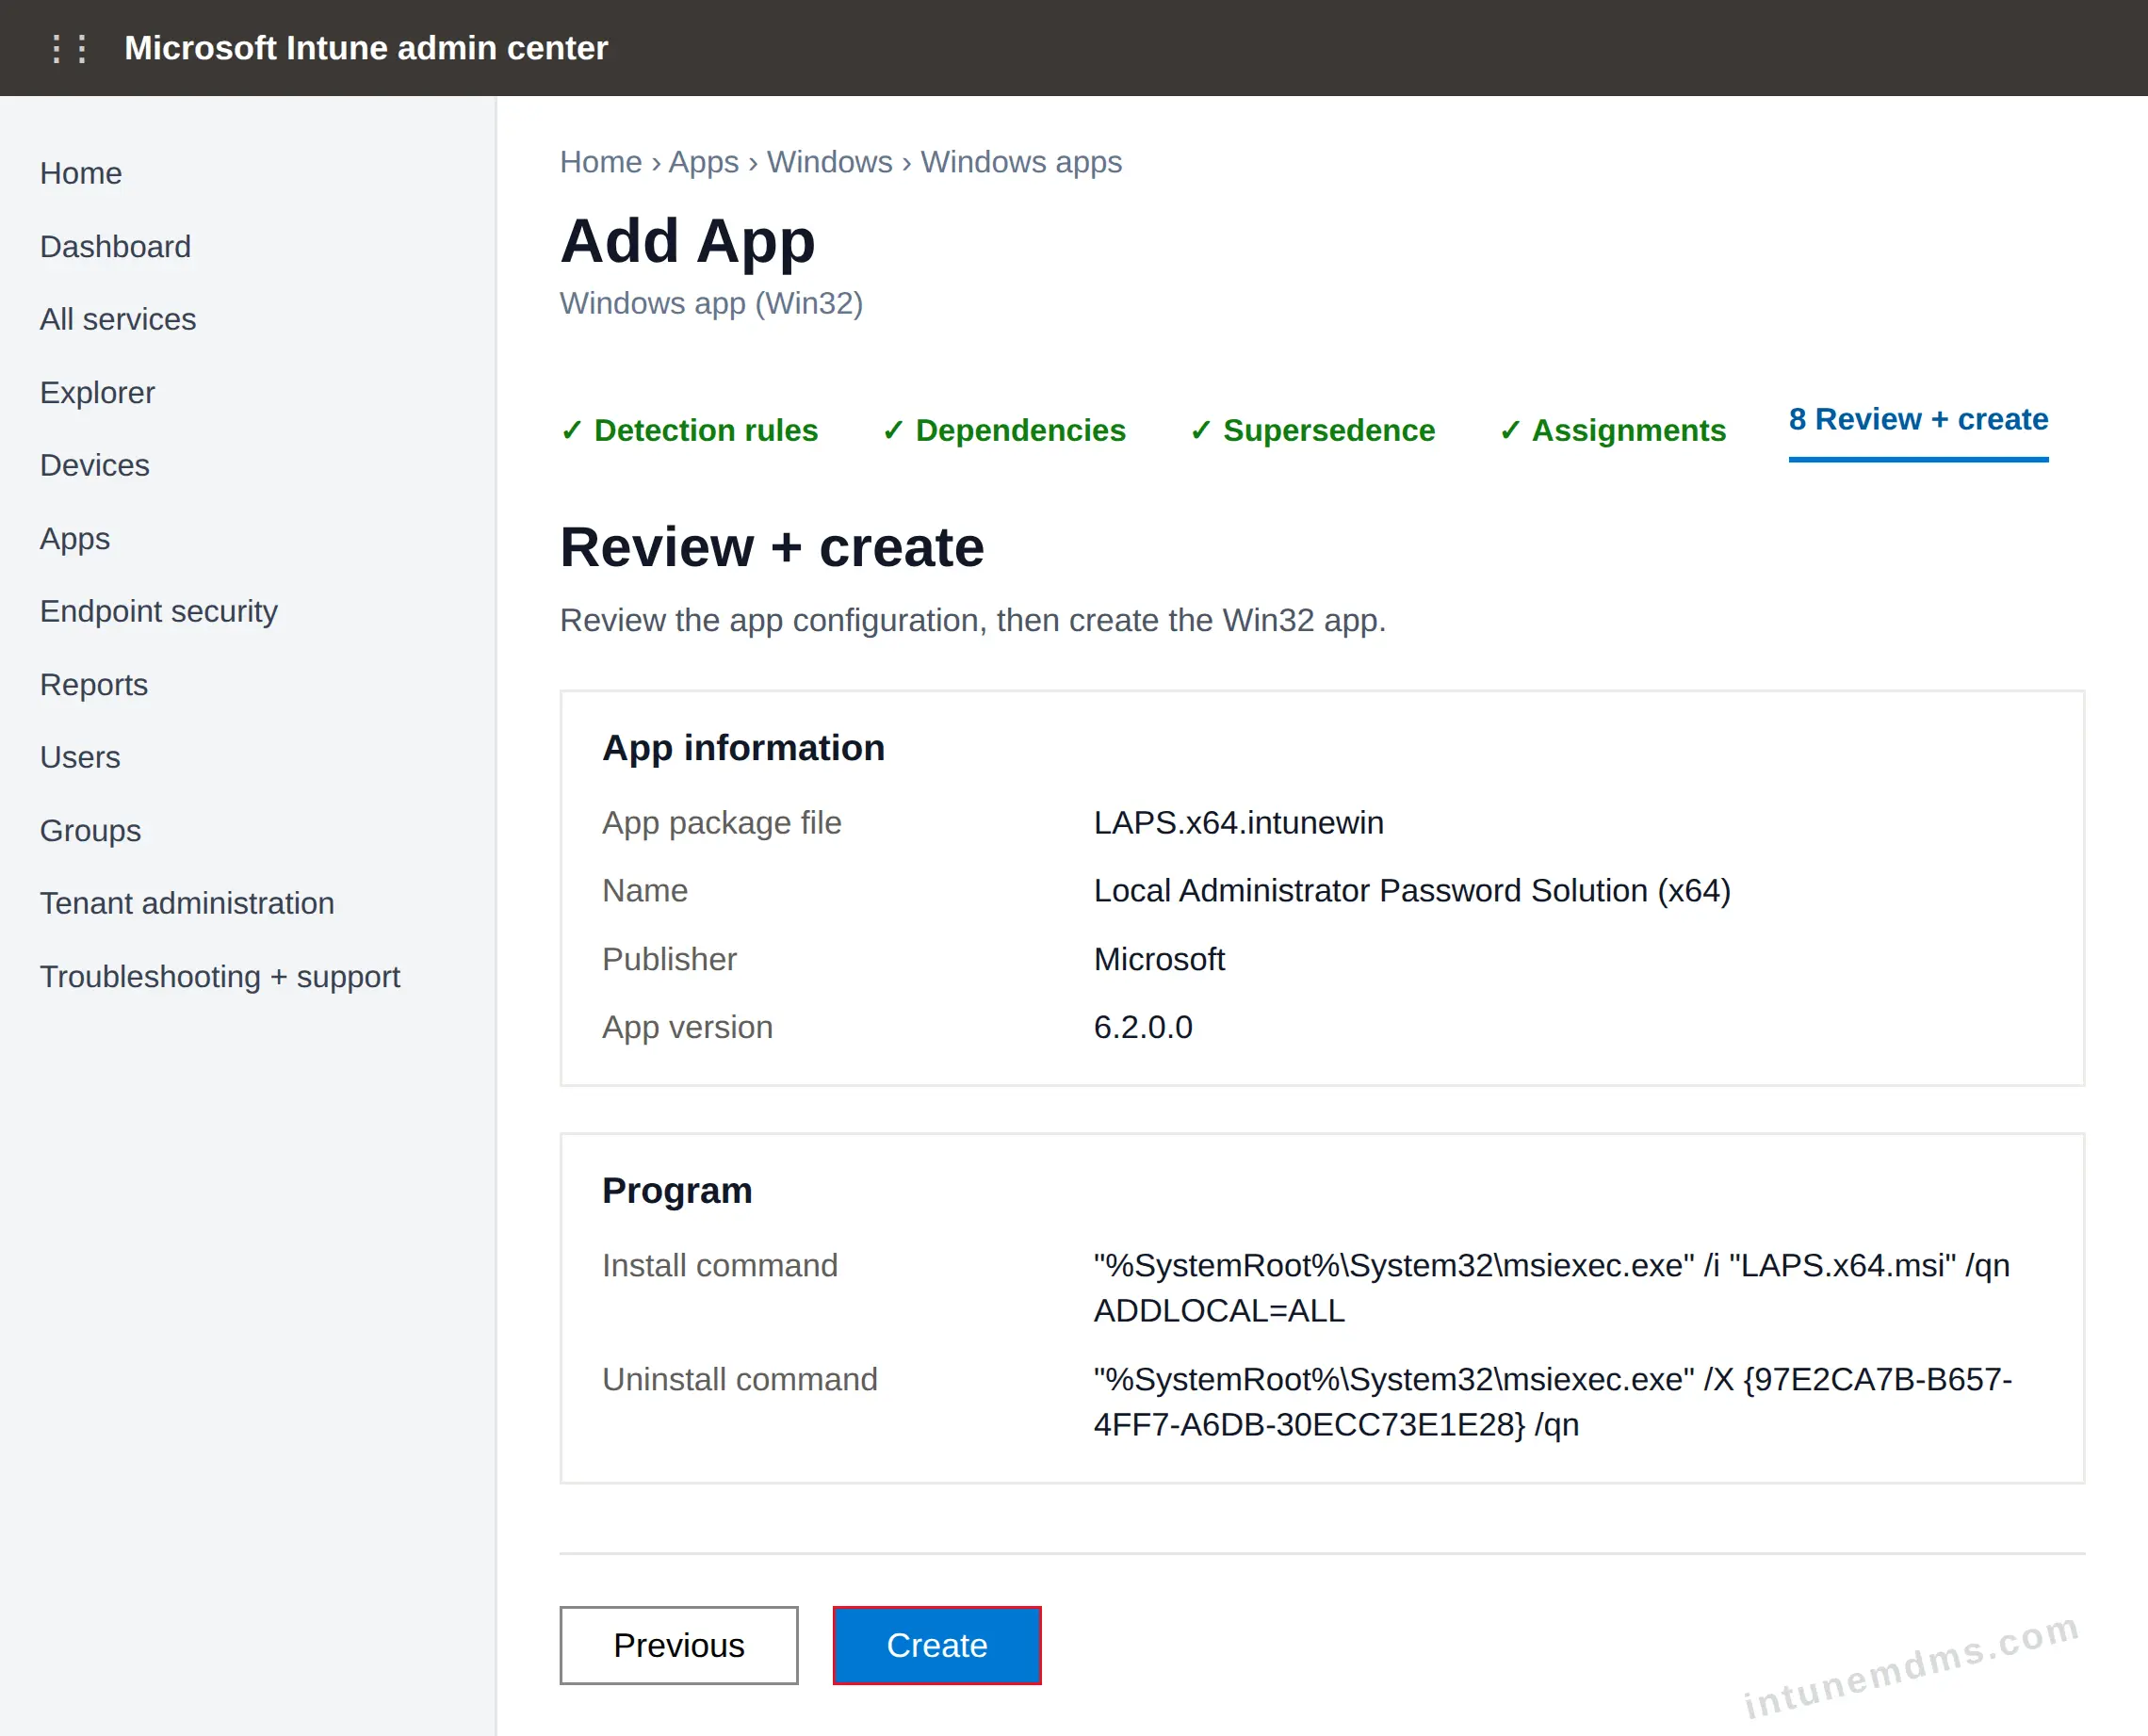Switch to the Supersedence step
Screen dimensions: 2148x1736
pyautogui.click(x=1312, y=430)
